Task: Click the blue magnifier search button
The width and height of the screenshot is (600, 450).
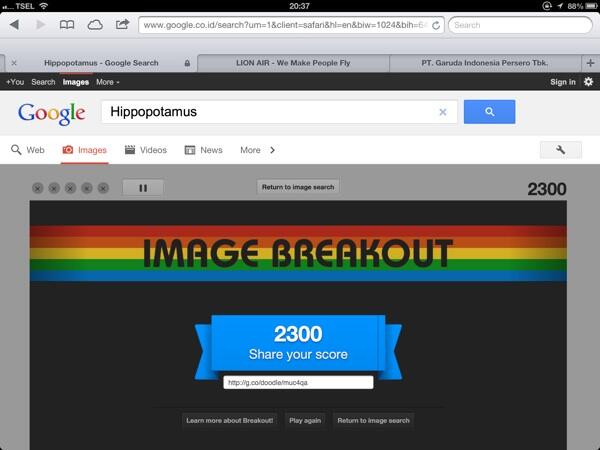Action: point(489,112)
